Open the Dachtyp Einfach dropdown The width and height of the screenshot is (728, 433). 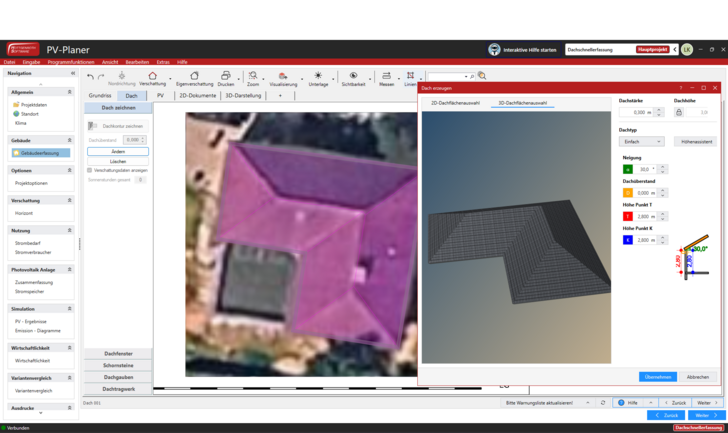coord(641,142)
